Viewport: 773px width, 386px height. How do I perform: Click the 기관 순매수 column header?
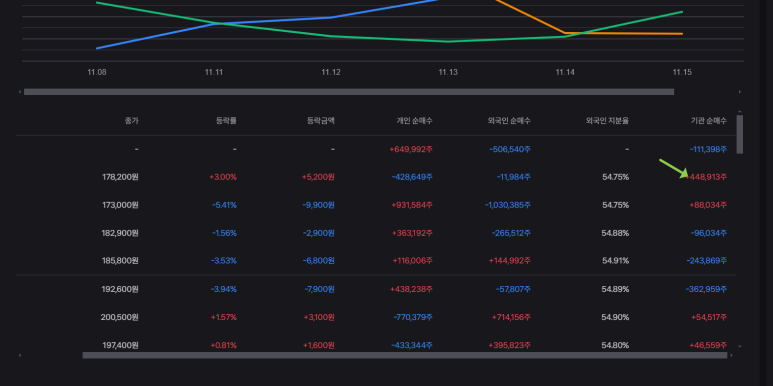[709, 120]
